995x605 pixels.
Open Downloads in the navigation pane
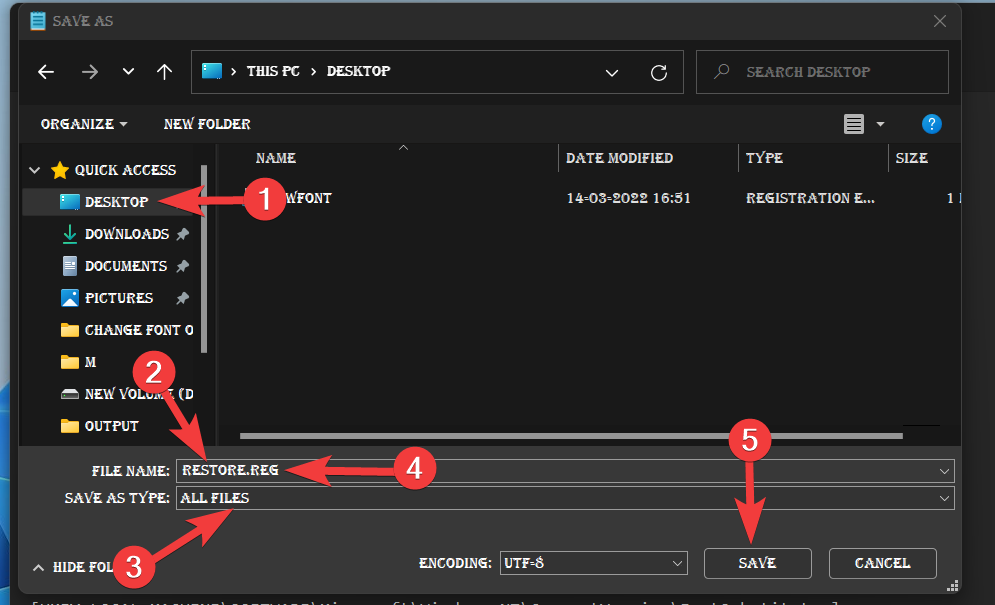coord(127,234)
